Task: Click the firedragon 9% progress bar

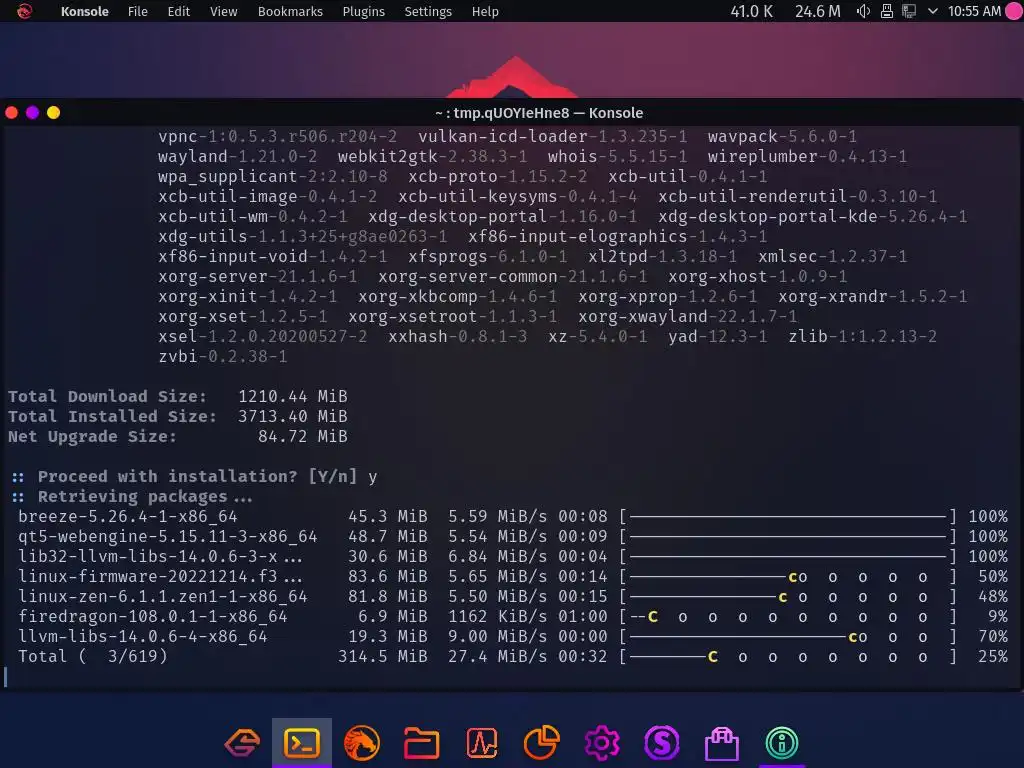Action: [788, 616]
